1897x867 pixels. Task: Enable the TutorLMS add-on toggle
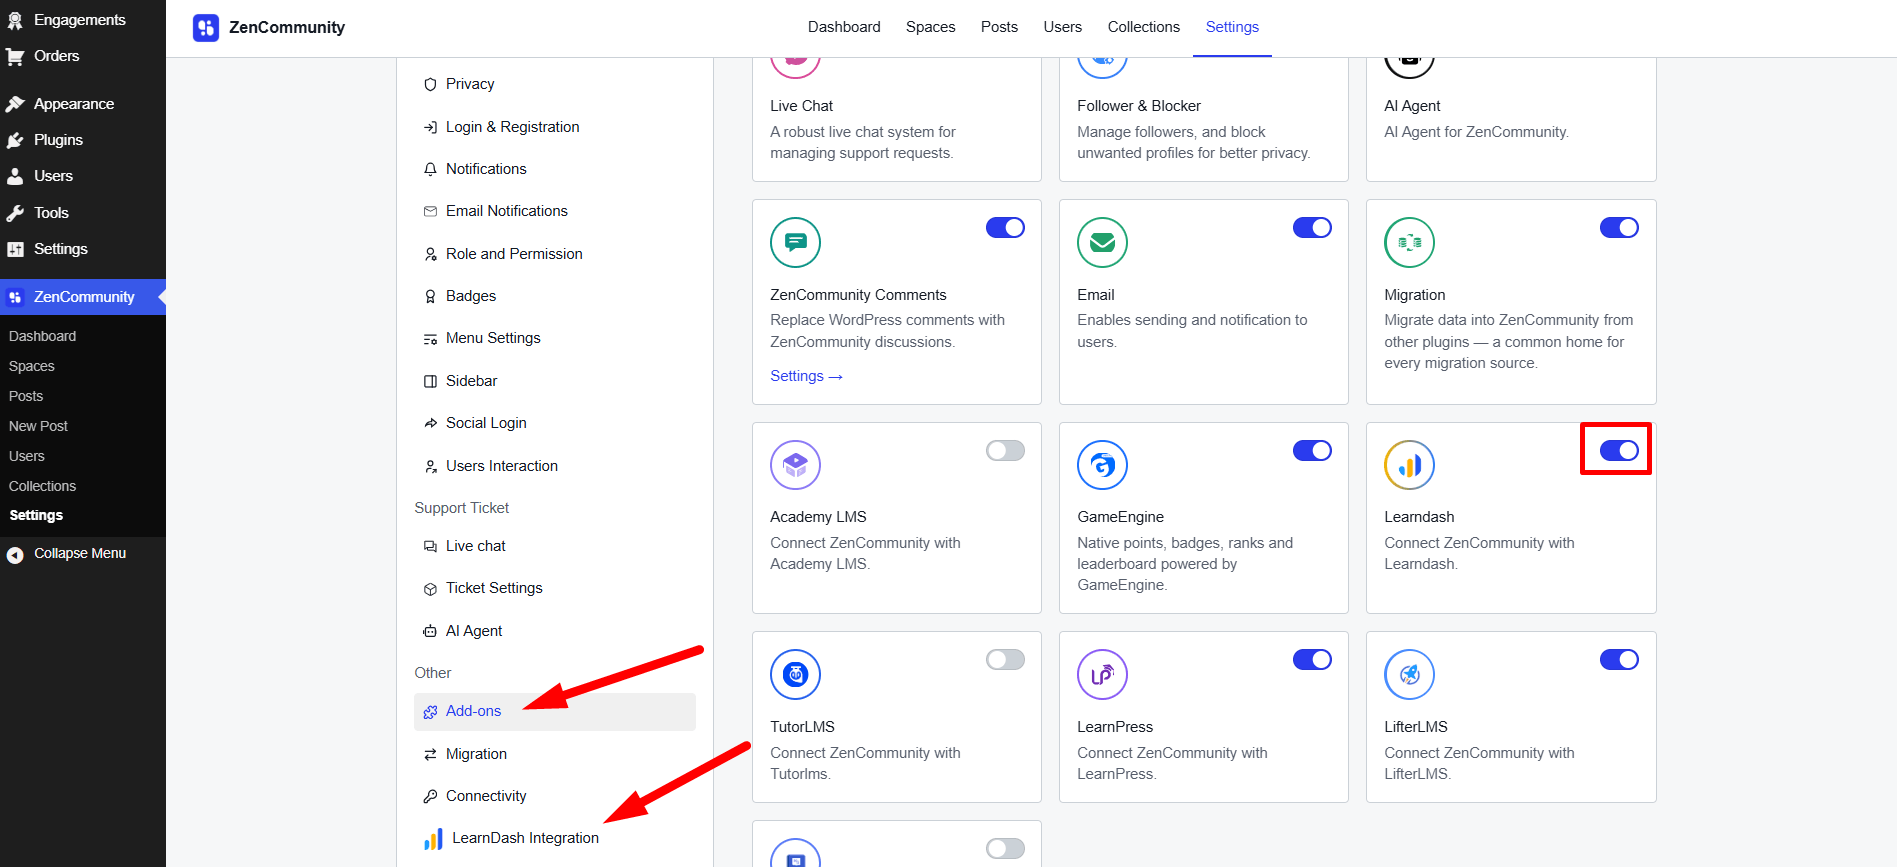click(1005, 660)
